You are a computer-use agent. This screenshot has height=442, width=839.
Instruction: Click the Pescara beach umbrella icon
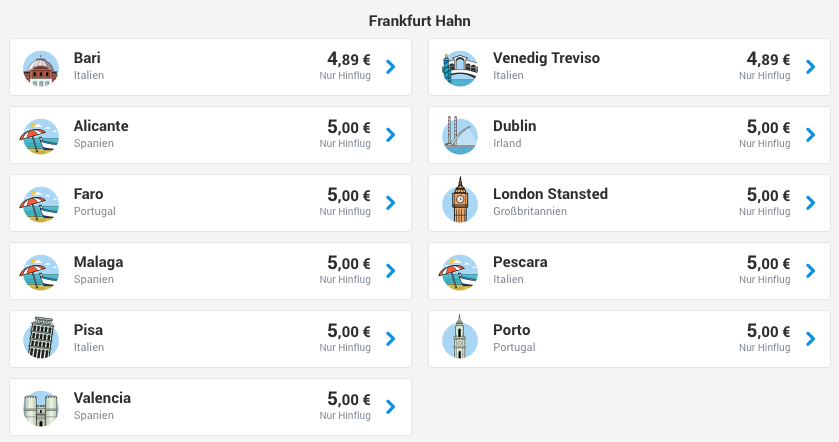click(459, 272)
